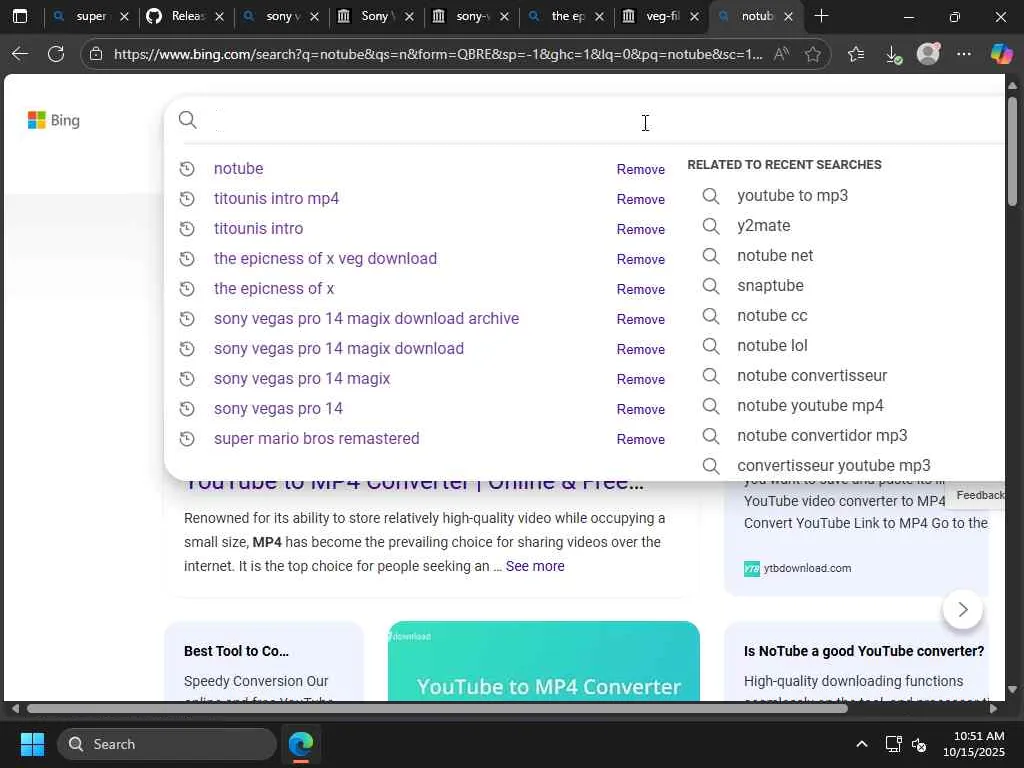Switch to the 'veg-fil' archive tab

click(x=661, y=16)
